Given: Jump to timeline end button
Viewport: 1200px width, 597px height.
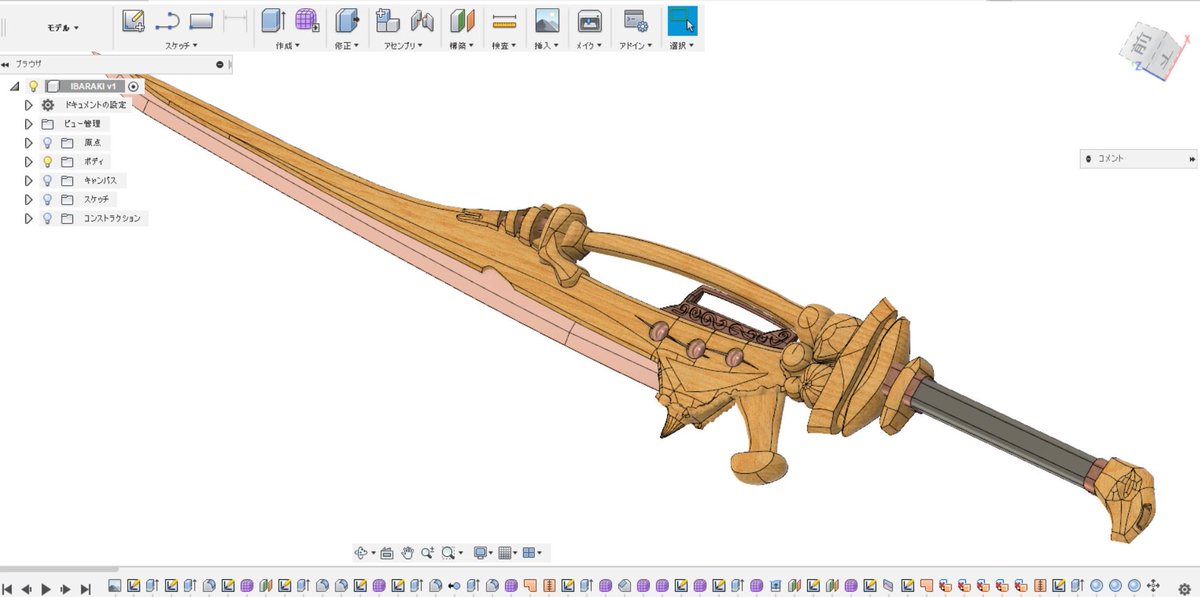Looking at the screenshot, I should tap(86, 588).
